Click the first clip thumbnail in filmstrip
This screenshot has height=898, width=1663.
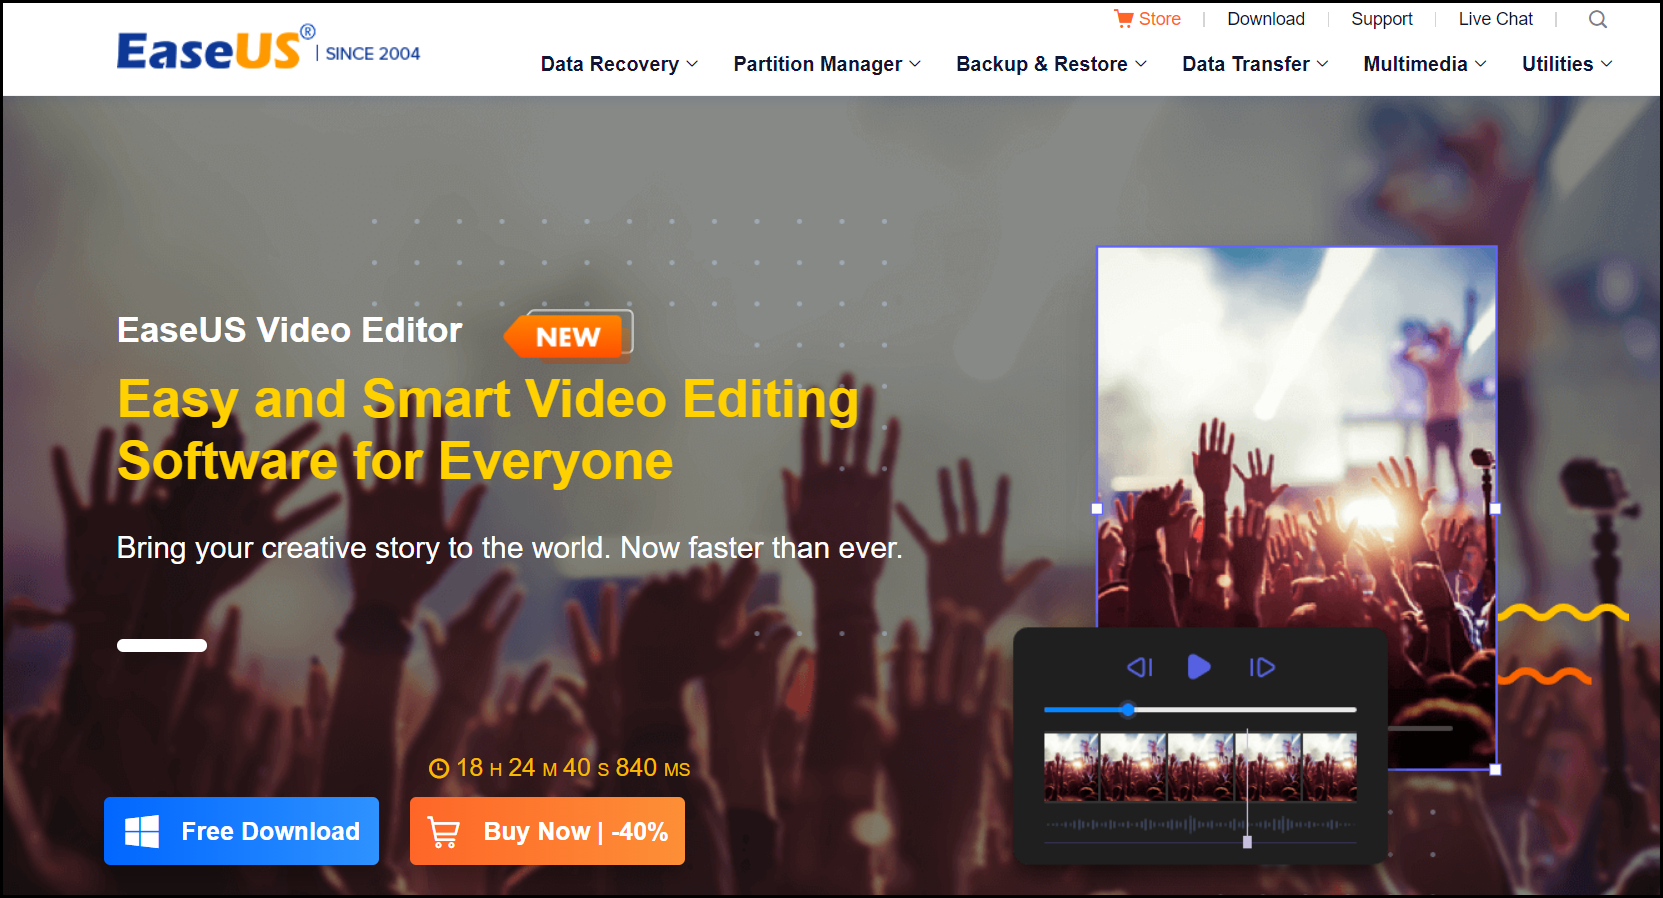click(x=1071, y=767)
